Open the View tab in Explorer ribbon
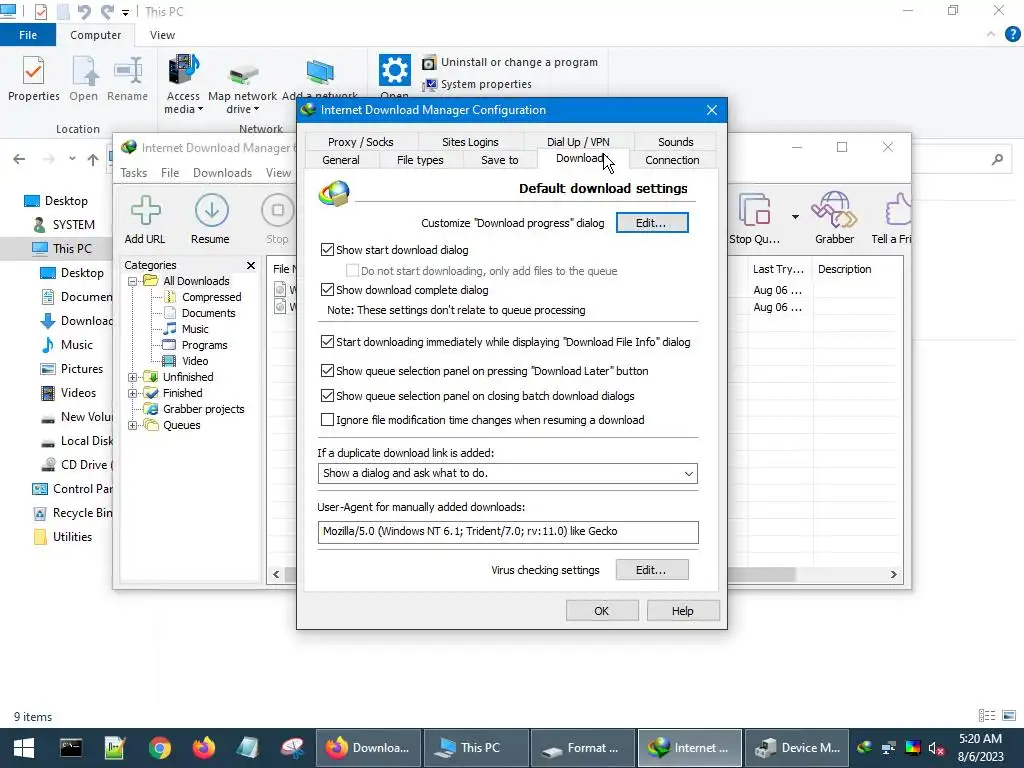Image resolution: width=1024 pixels, height=768 pixels. 162,35
